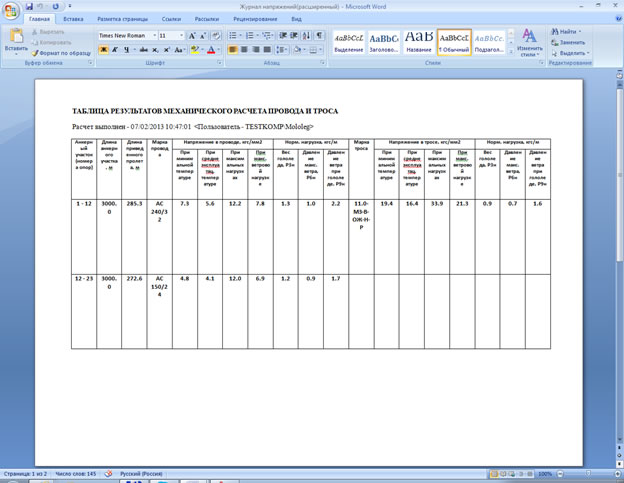Open Word help question mark
The width and height of the screenshot is (624, 483).
click(619, 18)
